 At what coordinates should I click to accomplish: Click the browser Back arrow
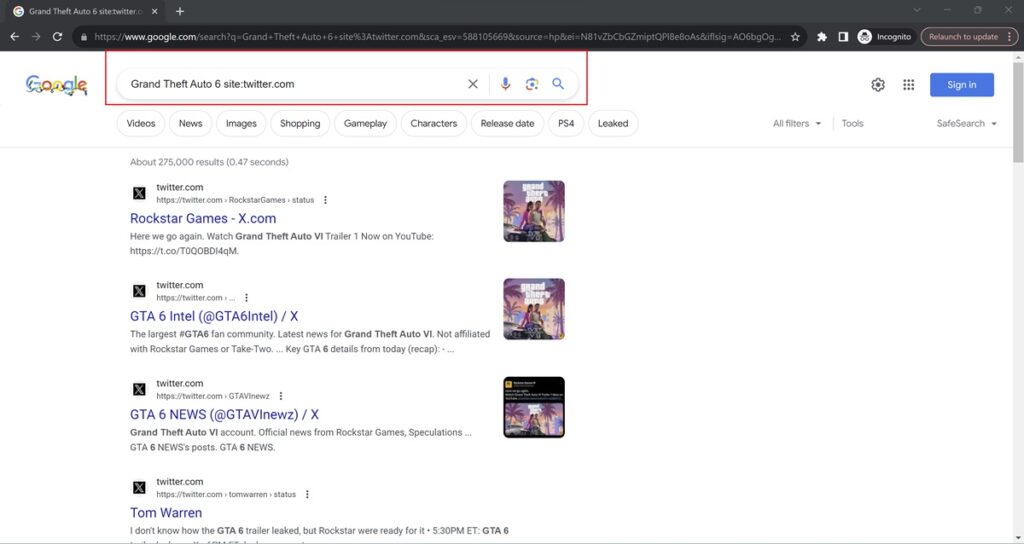coord(14,37)
